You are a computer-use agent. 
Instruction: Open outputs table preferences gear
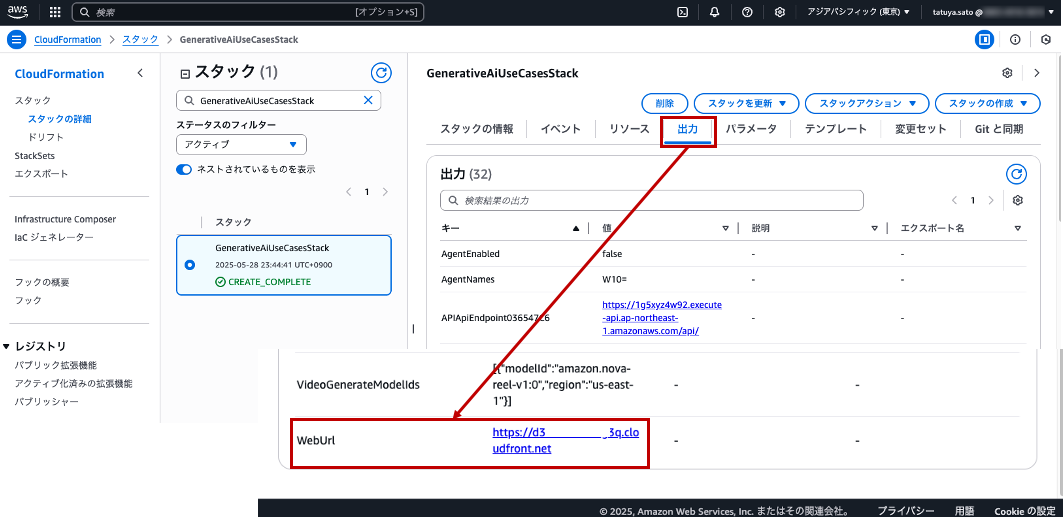[1017, 201]
